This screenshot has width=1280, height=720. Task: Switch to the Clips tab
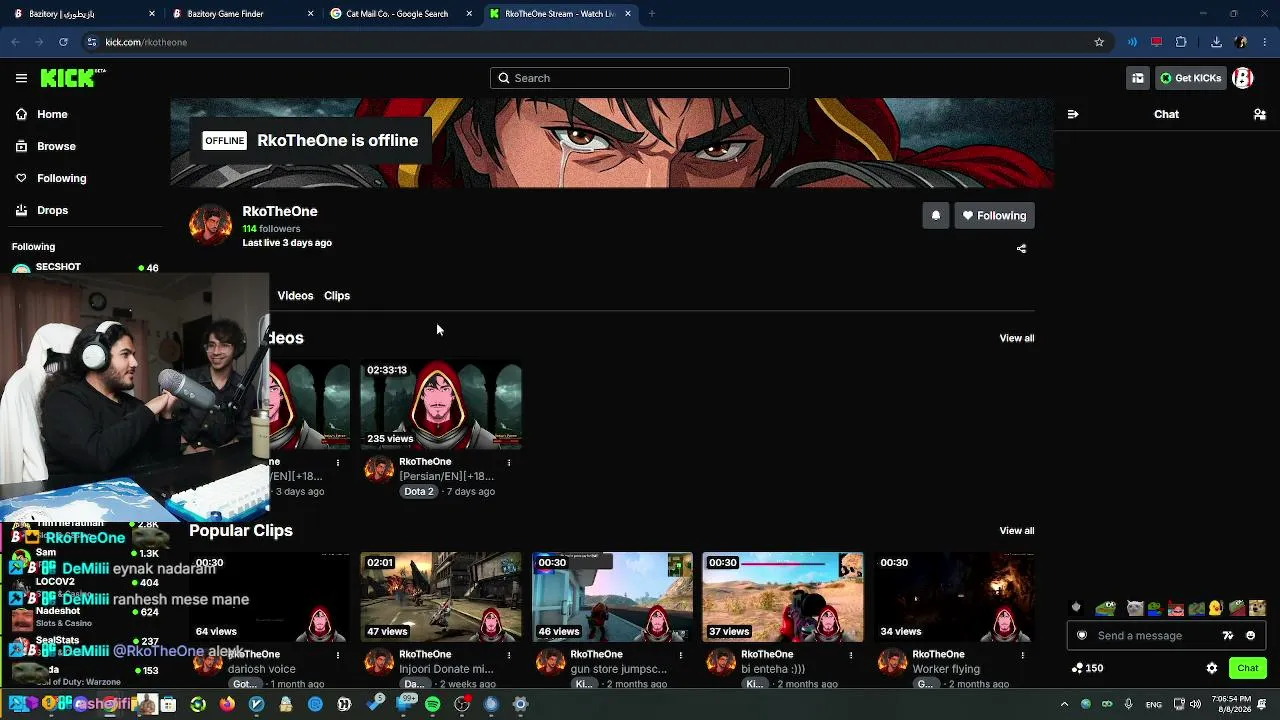click(337, 296)
